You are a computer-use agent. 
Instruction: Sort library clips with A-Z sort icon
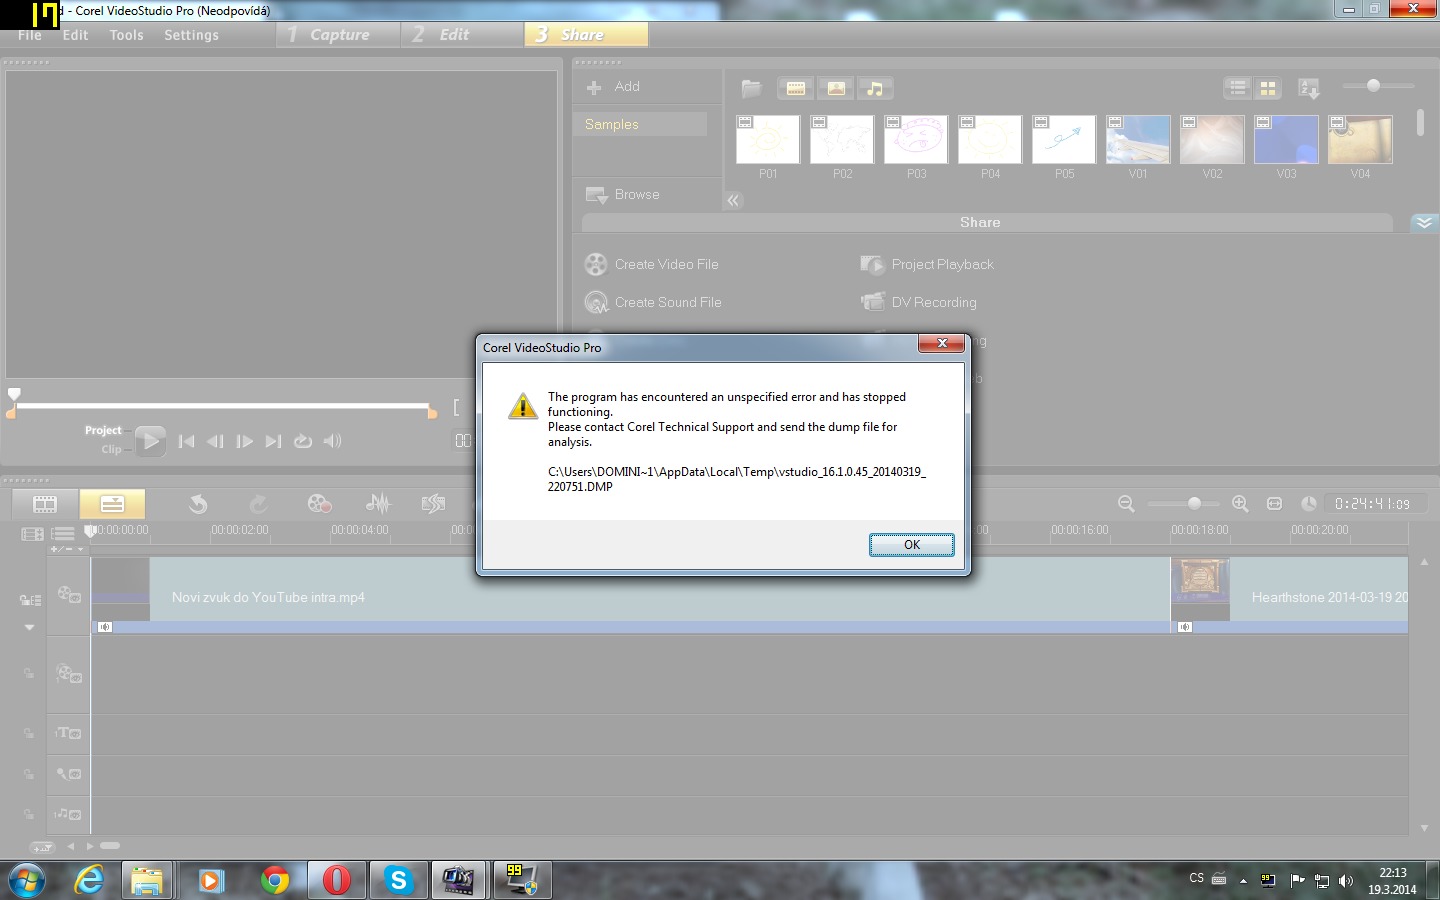(1308, 89)
